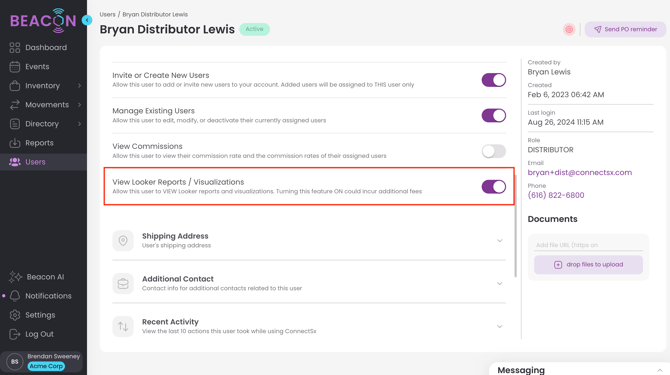The width and height of the screenshot is (670, 375).
Task: Click the Send PO reminder button
Action: click(625, 29)
